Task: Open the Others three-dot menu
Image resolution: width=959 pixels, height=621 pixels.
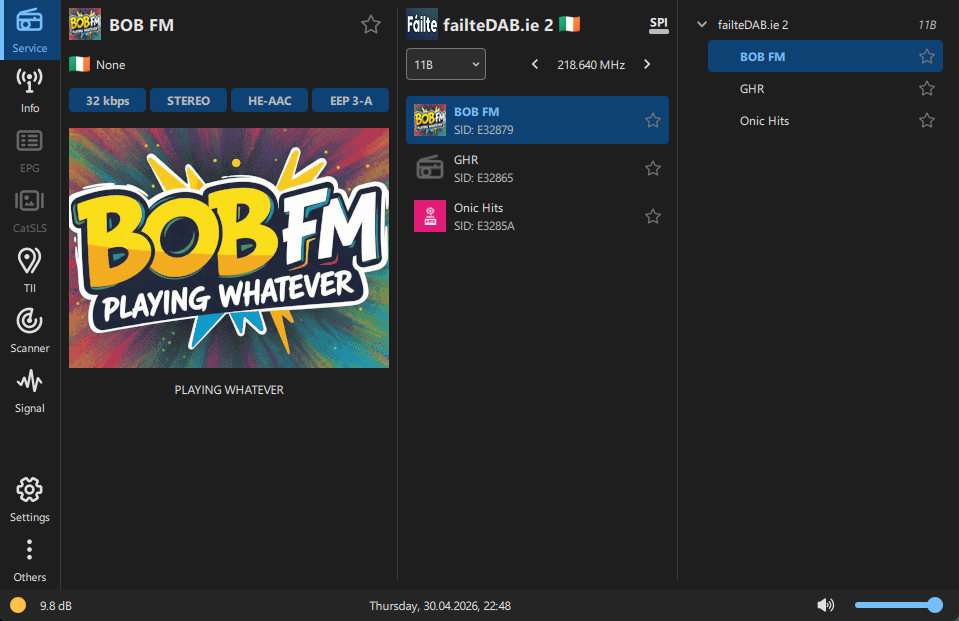Action: pyautogui.click(x=29, y=559)
